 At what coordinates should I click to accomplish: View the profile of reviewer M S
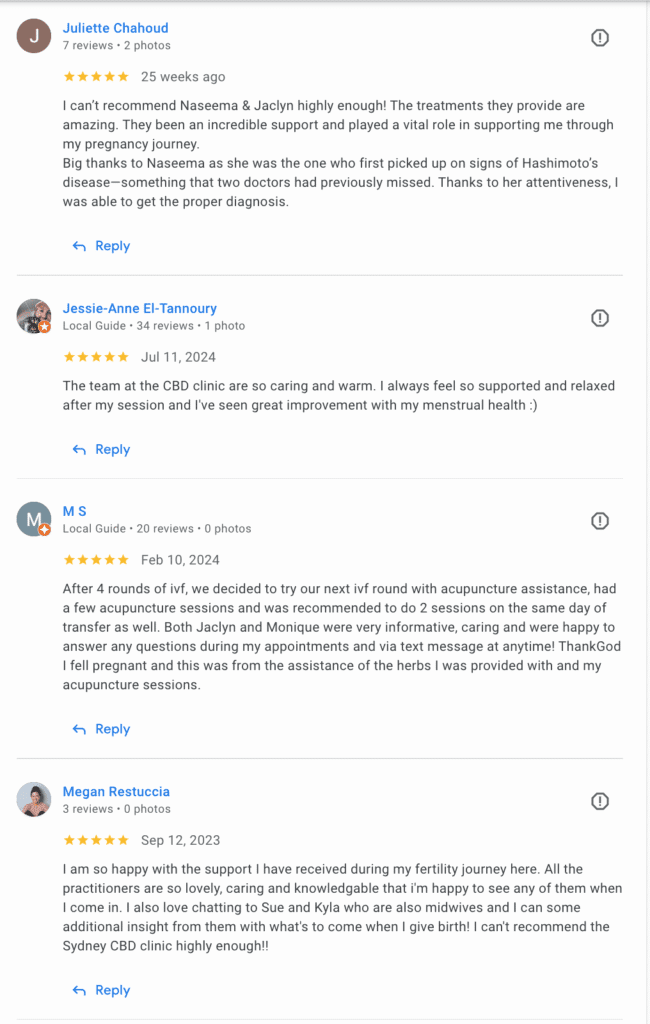click(74, 511)
